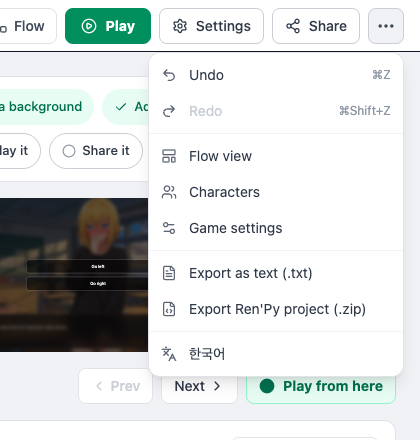
Task: Click Play from here button
Action: [x=321, y=387]
